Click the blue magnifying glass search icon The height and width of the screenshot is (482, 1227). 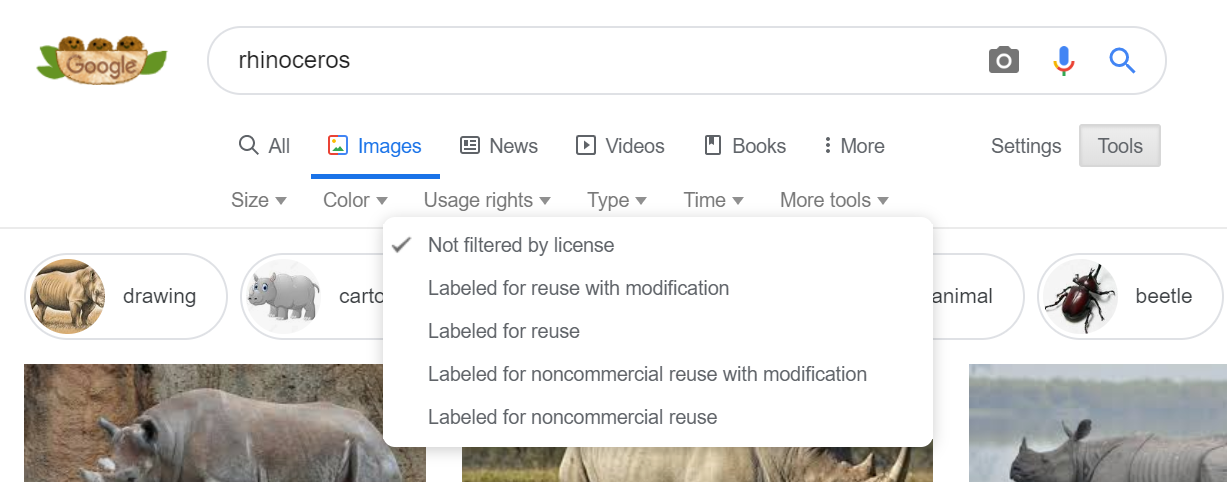[x=1122, y=61]
